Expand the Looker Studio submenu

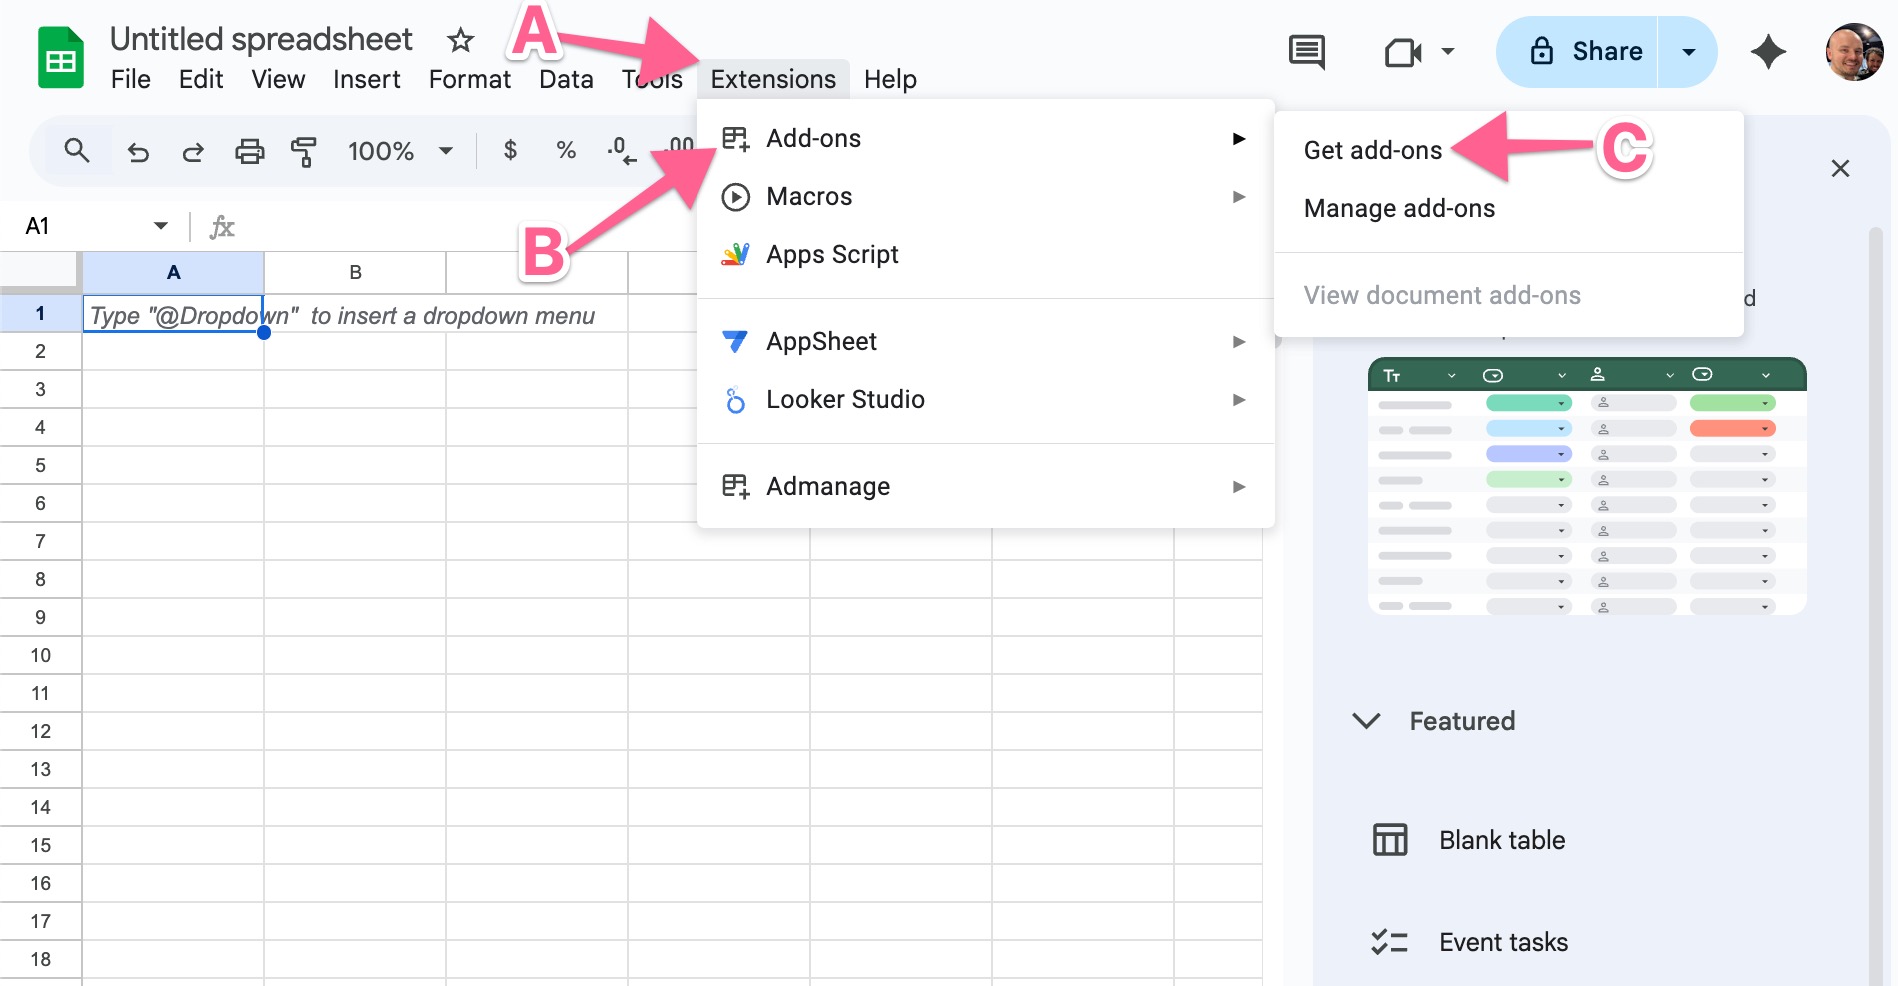pos(985,399)
